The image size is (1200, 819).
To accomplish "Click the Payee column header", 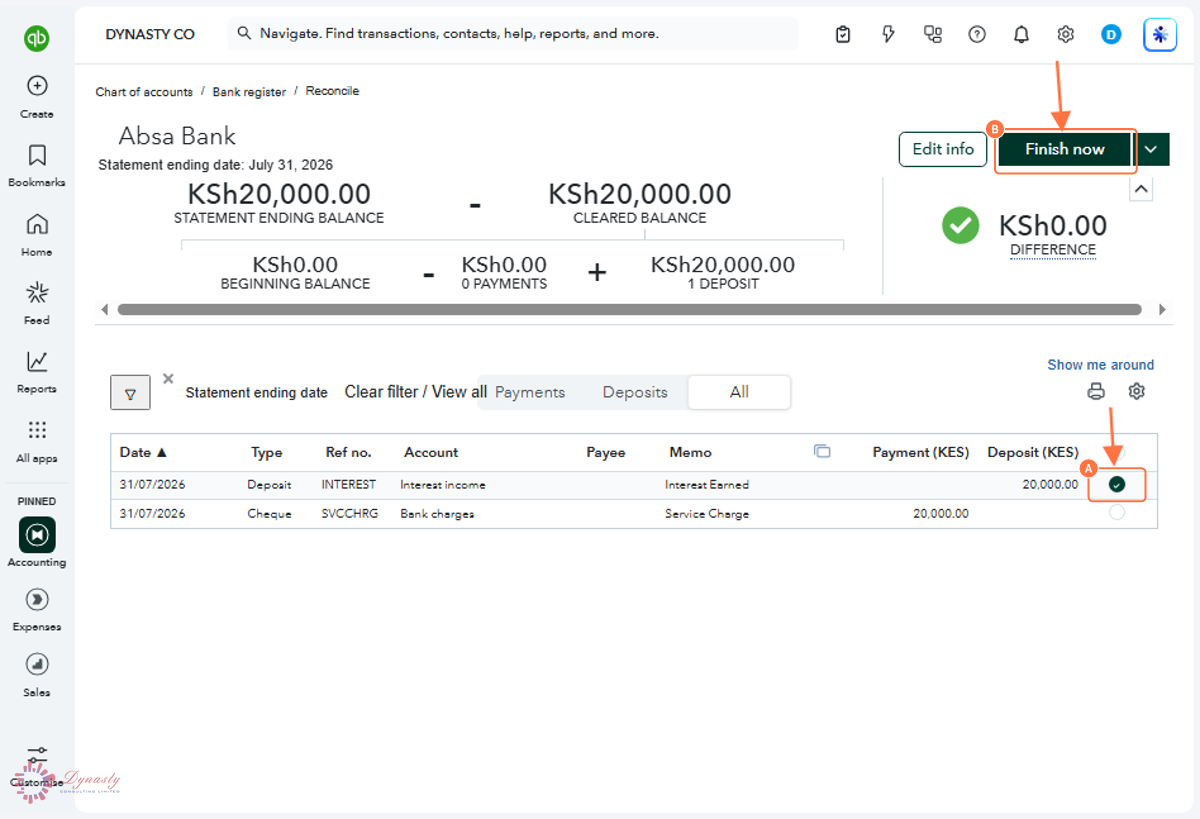I will [605, 452].
